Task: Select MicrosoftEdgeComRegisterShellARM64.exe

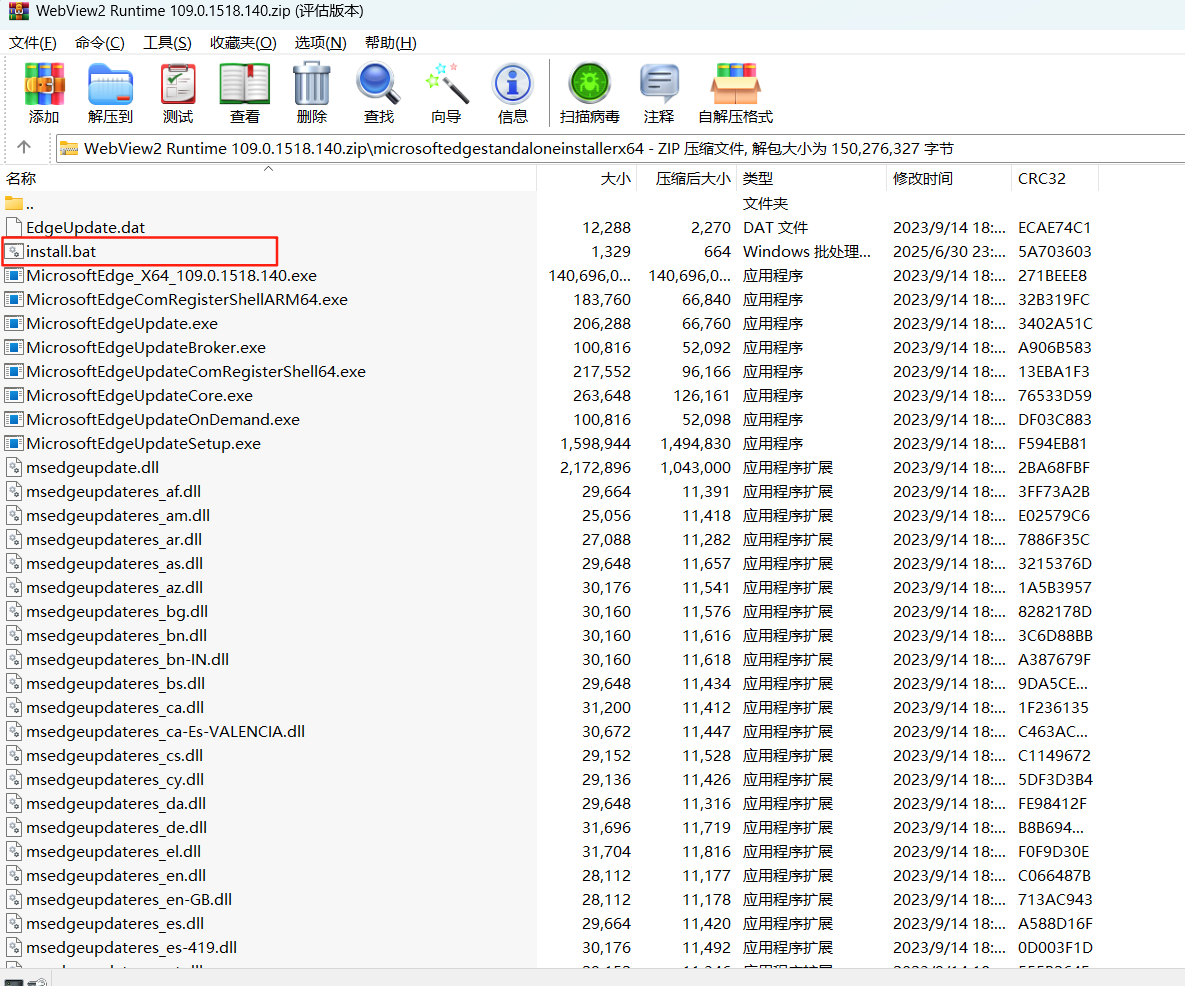Action: click(x=187, y=300)
